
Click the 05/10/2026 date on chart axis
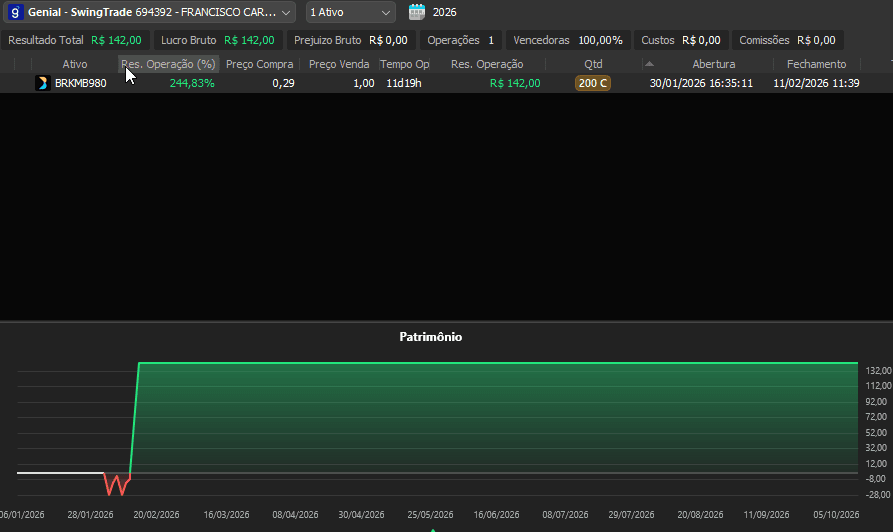click(835, 514)
